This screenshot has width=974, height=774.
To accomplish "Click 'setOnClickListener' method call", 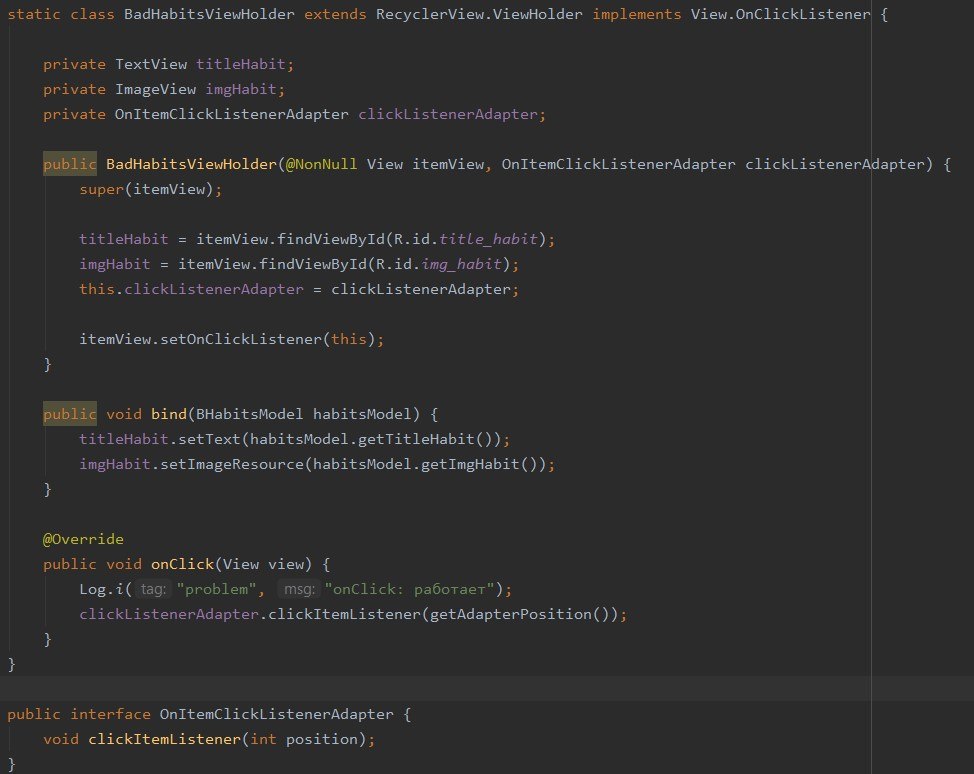I will click(241, 339).
